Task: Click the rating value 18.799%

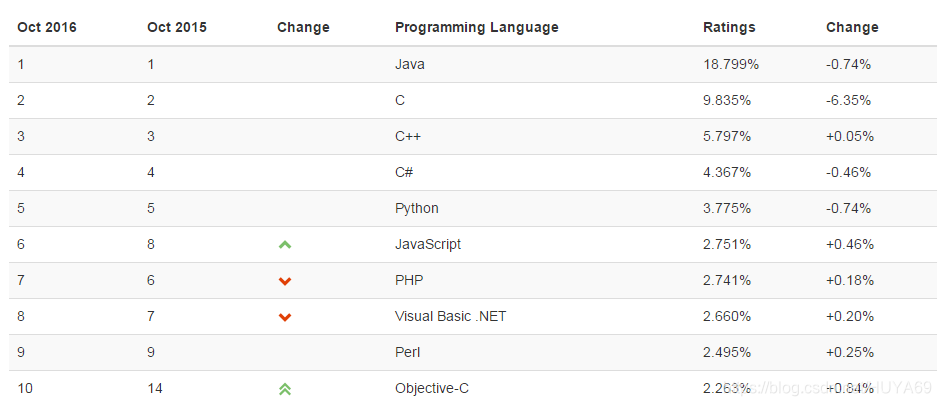Action: [x=731, y=64]
